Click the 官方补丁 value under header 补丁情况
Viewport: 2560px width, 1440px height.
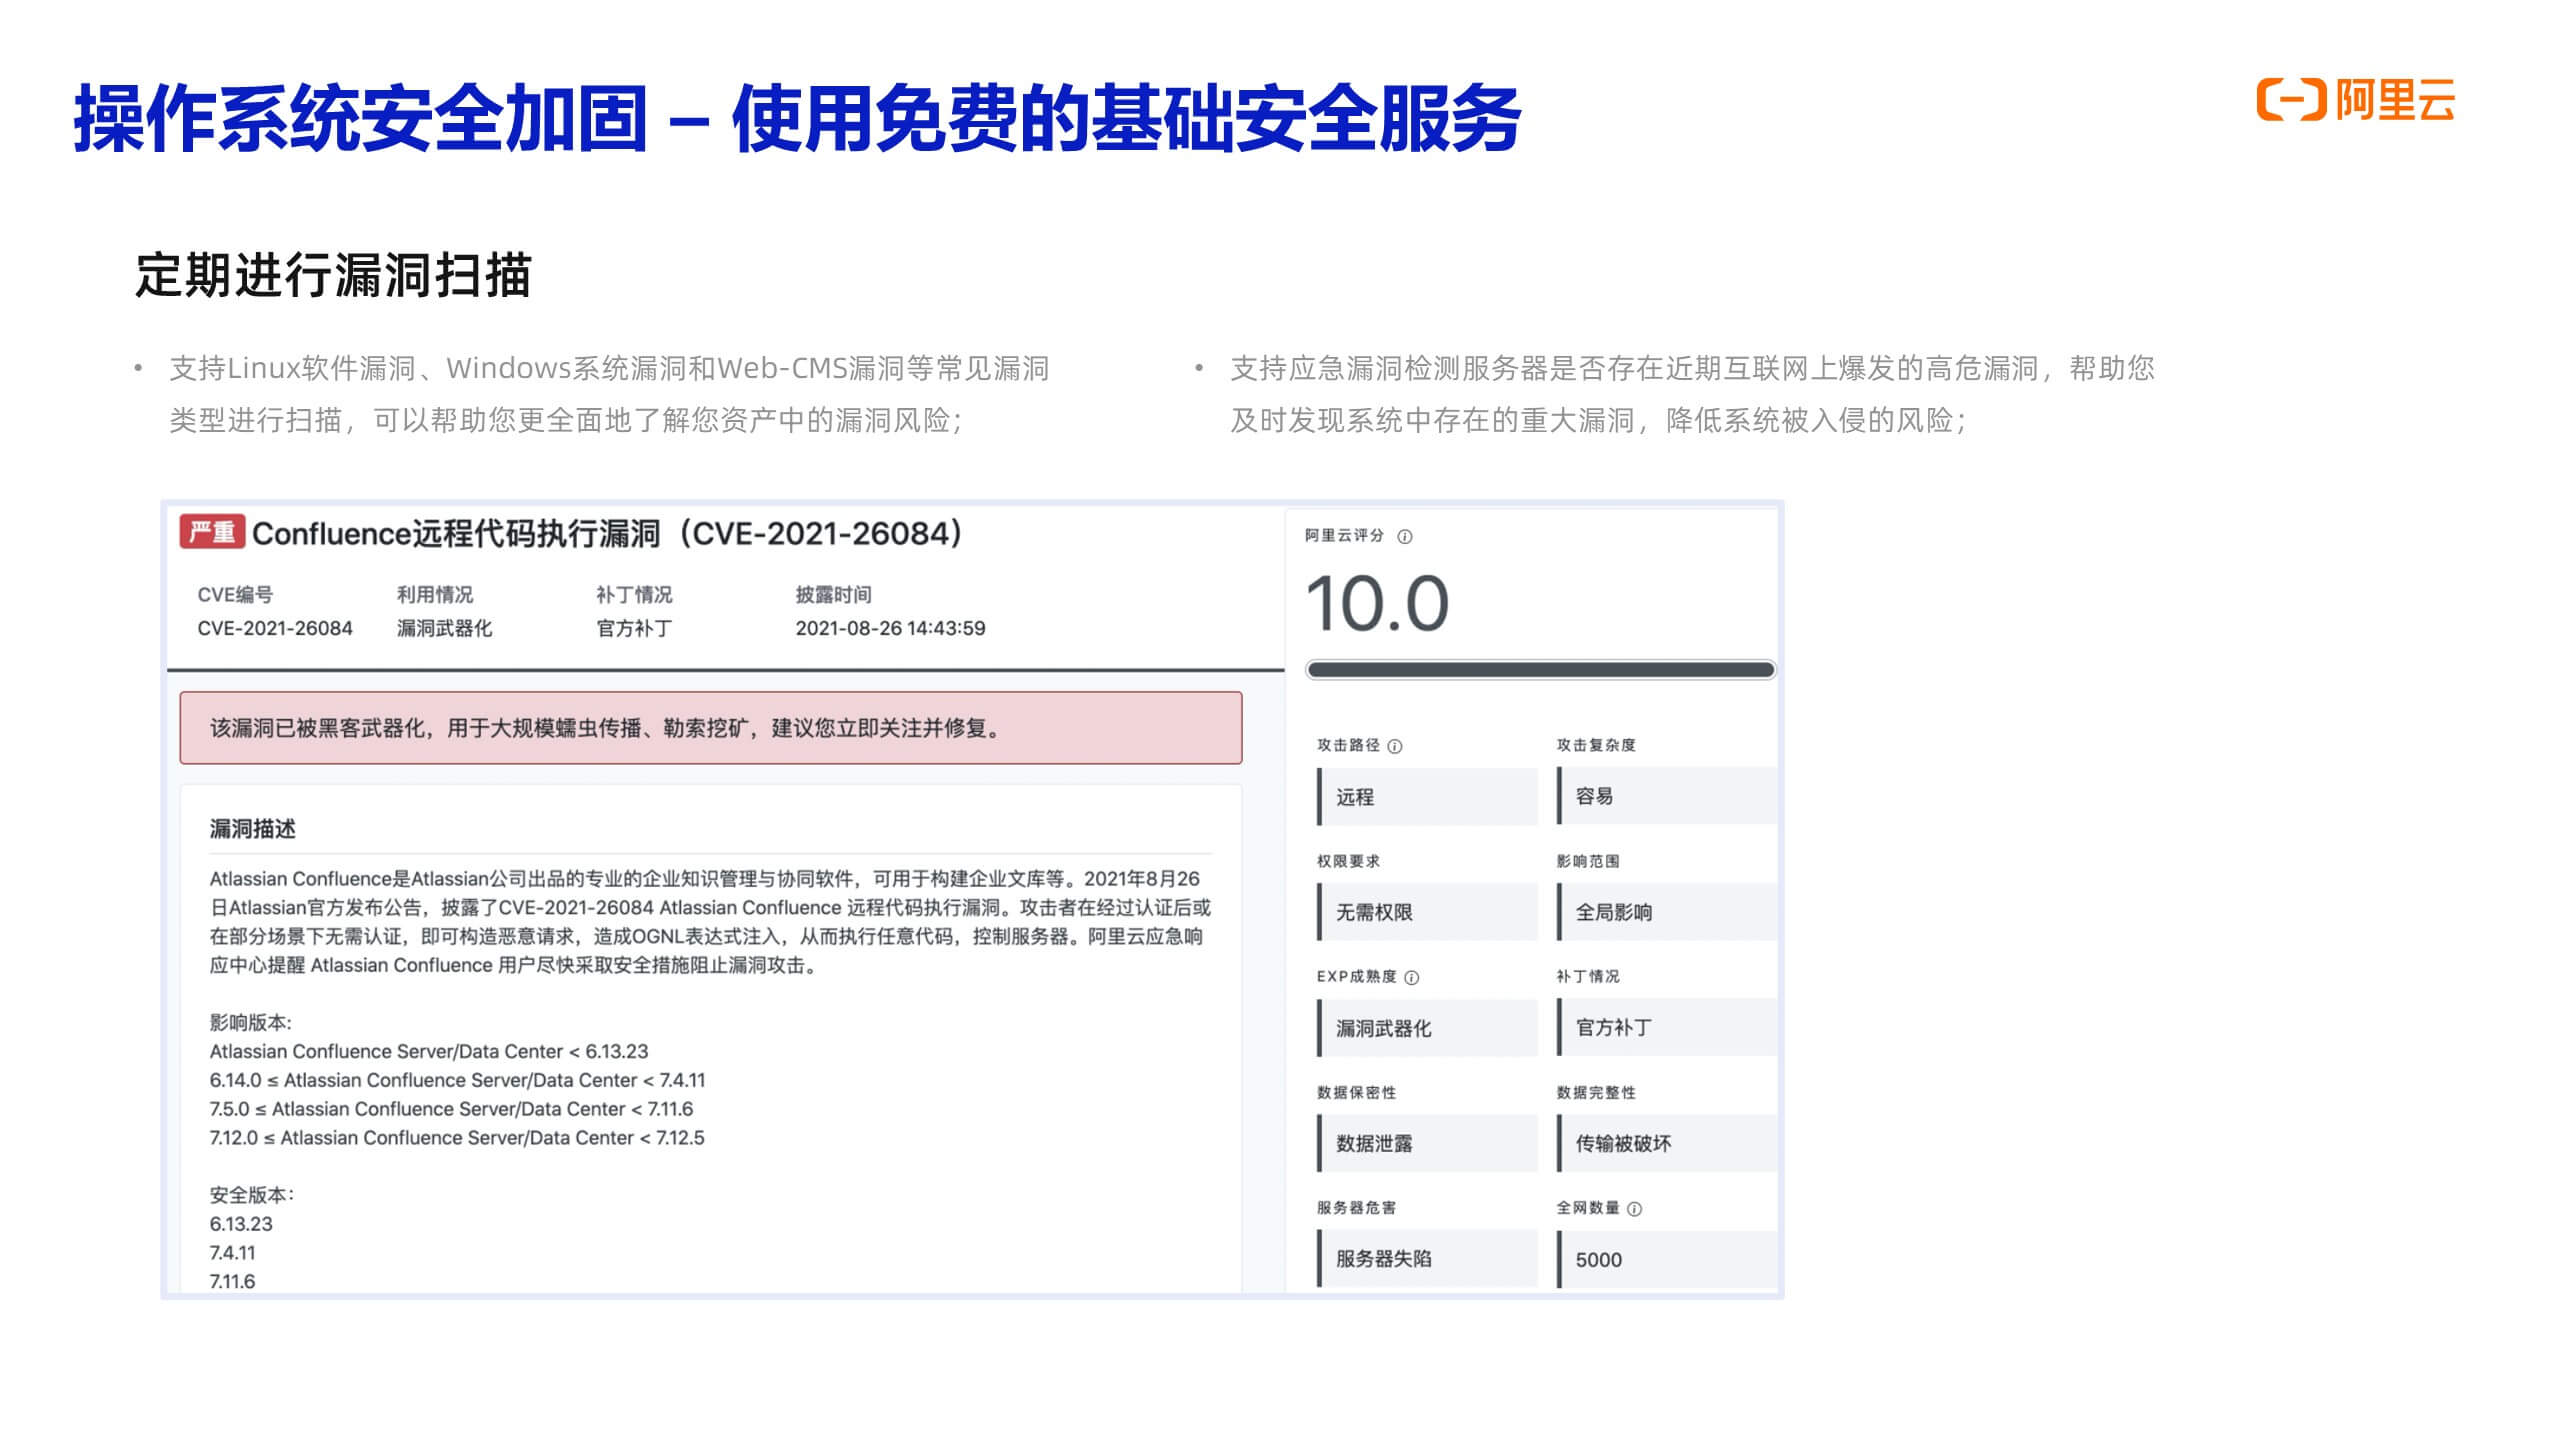coord(634,628)
